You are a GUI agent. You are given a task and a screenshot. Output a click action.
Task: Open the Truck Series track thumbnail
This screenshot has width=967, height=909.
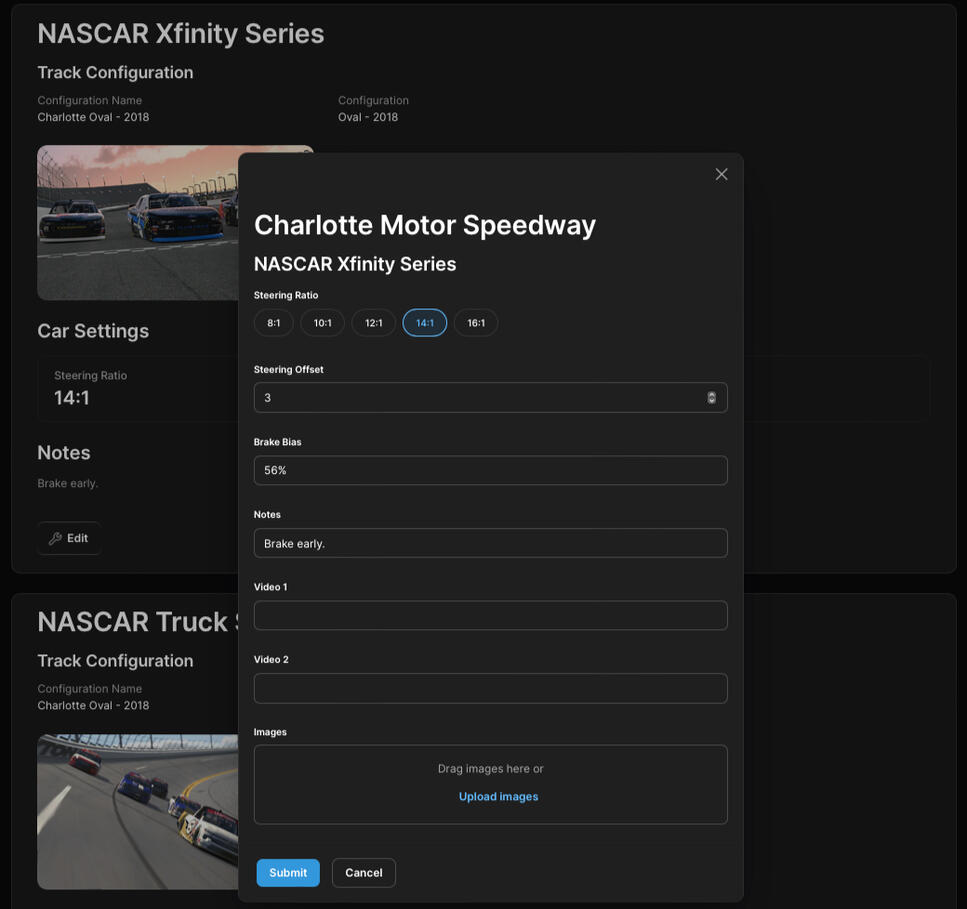tap(138, 812)
